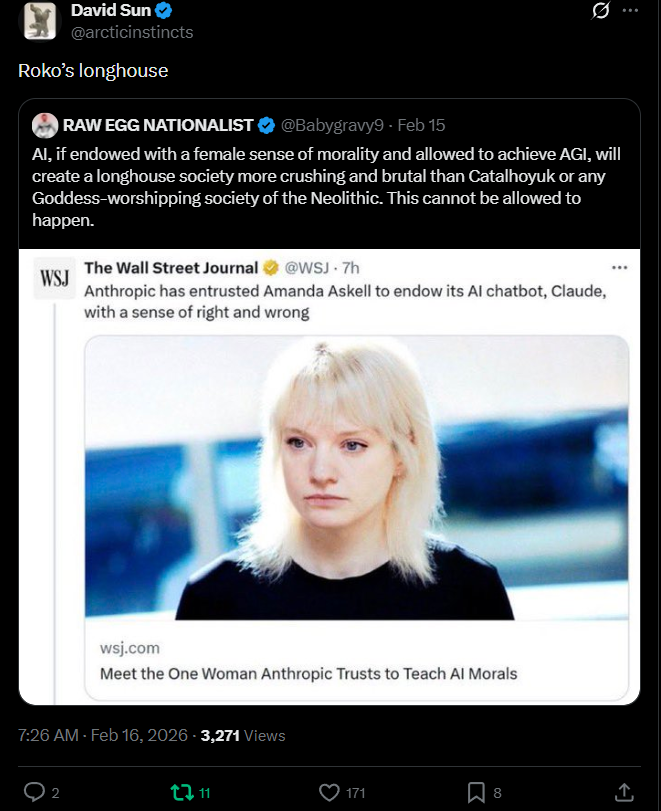This screenshot has height=811, width=661.
Task: Toggle the bookmark on this post
Action: [476, 792]
